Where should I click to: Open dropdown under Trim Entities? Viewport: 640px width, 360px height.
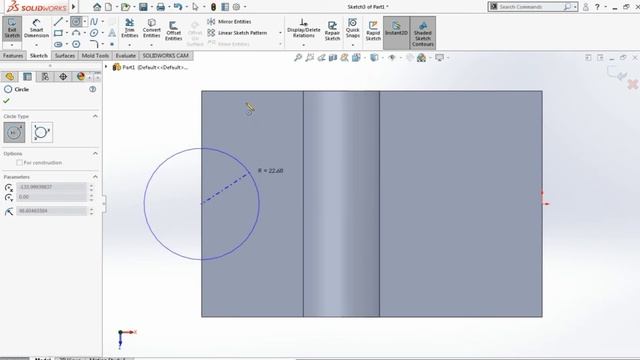point(129,44)
